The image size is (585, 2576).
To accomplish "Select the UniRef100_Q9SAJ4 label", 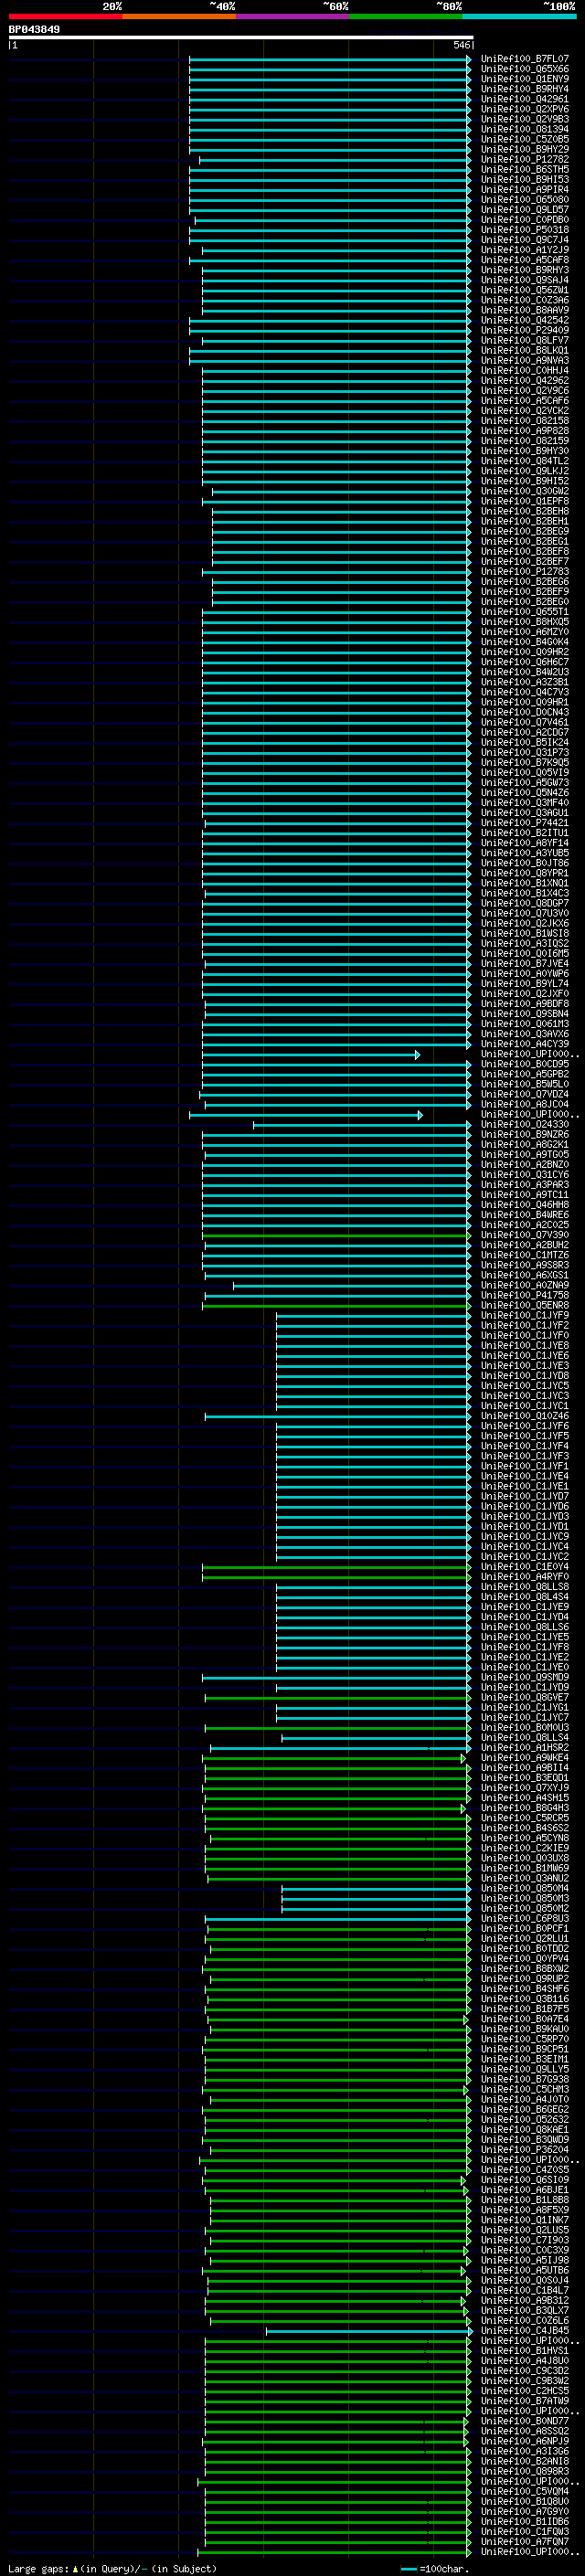I will tap(525, 280).
